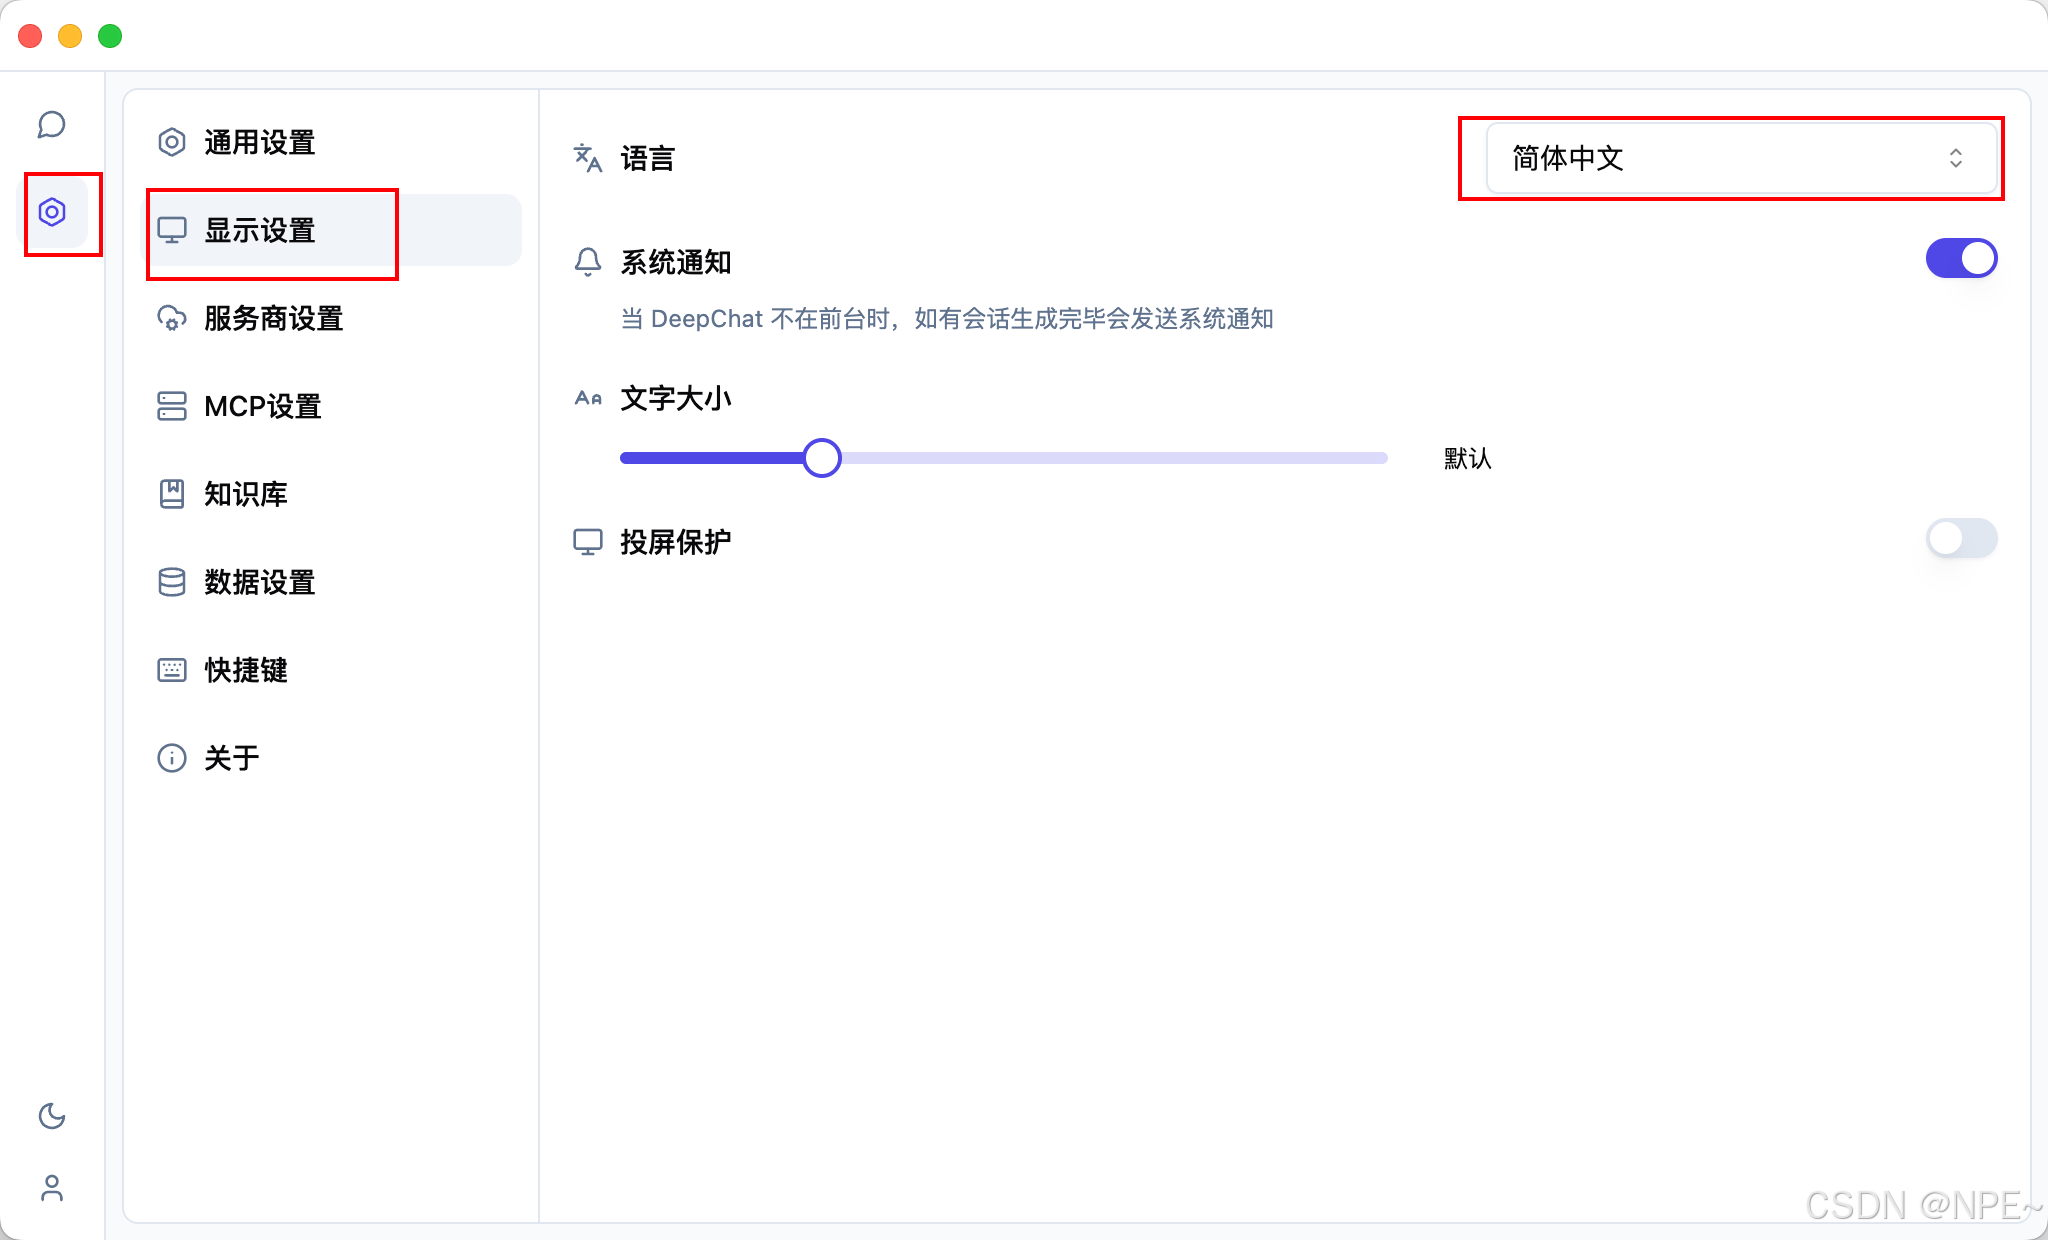Click the settings hexagon icon in sidebar
2048x1240 pixels.
[52, 212]
